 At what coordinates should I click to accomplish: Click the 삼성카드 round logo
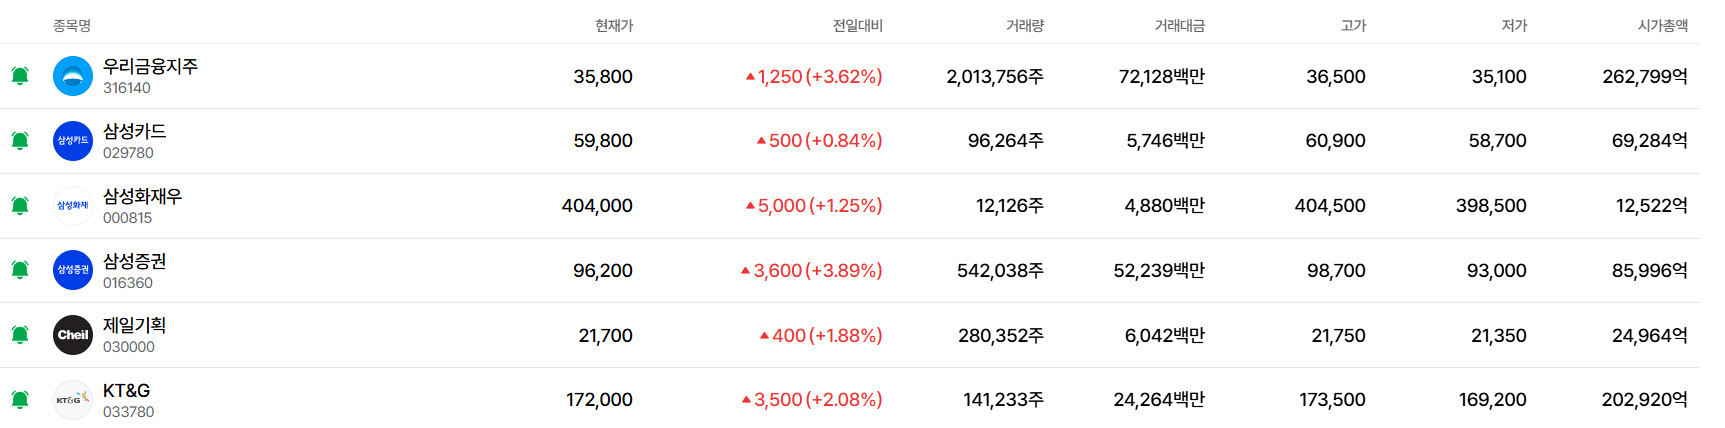point(73,141)
